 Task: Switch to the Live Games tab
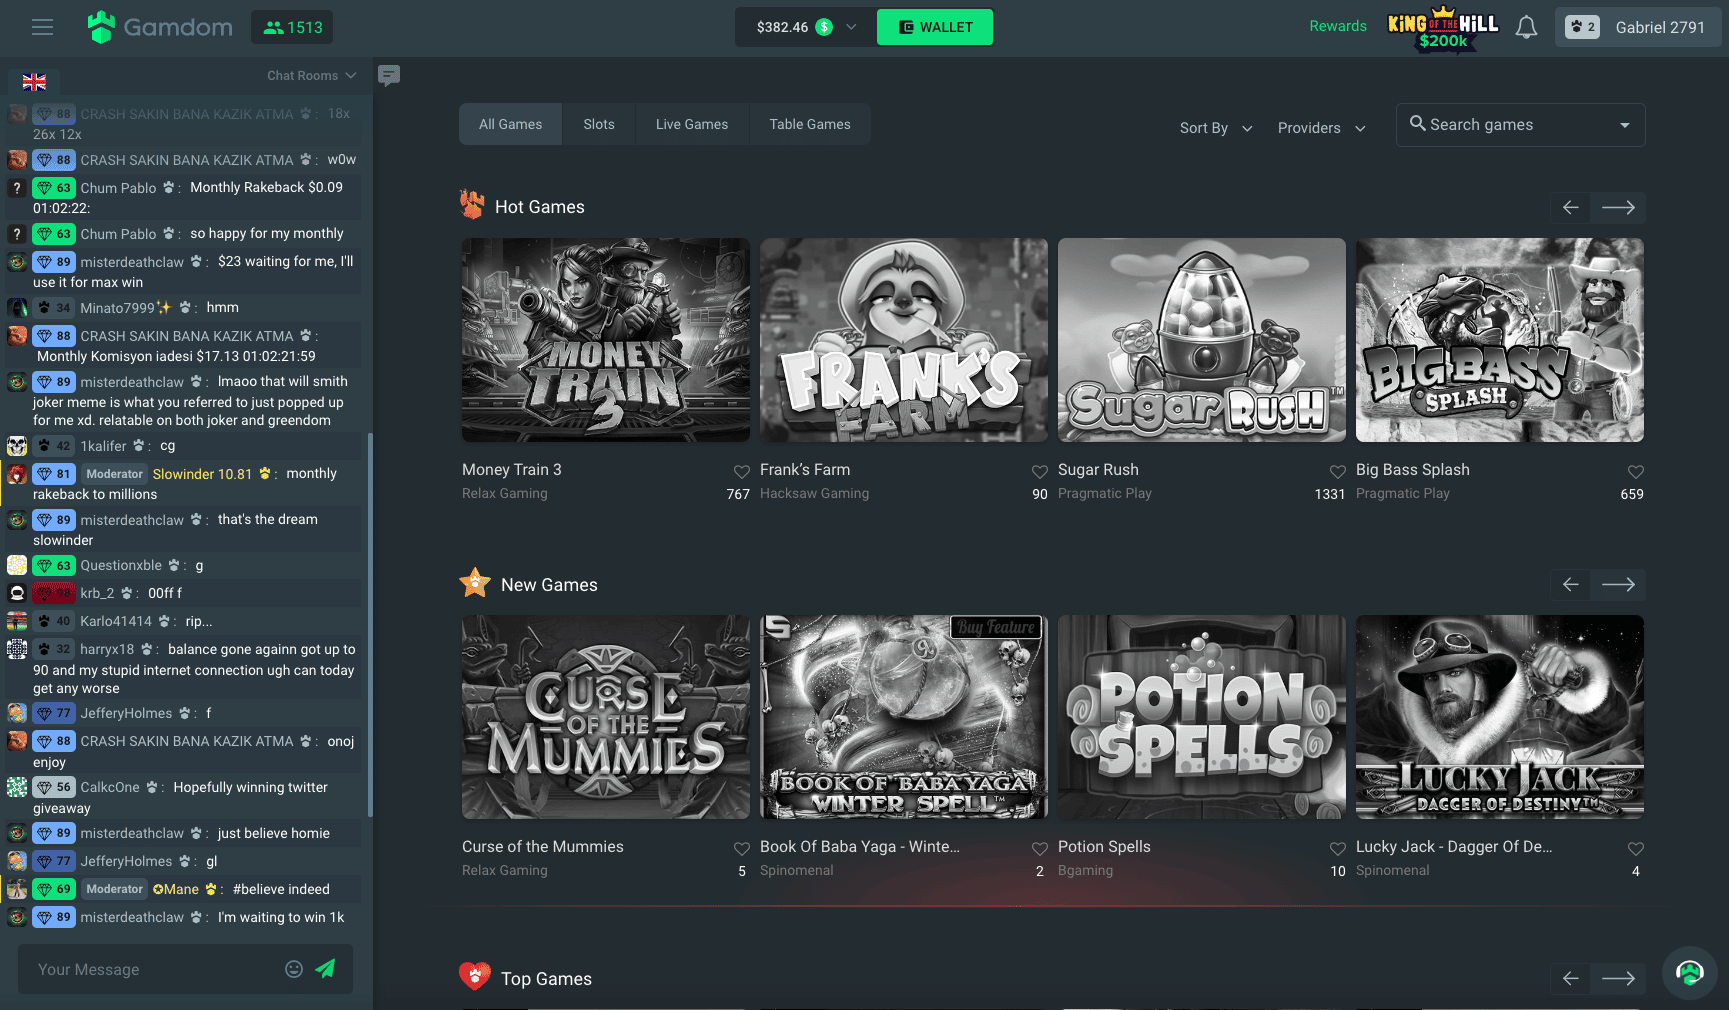click(x=692, y=124)
